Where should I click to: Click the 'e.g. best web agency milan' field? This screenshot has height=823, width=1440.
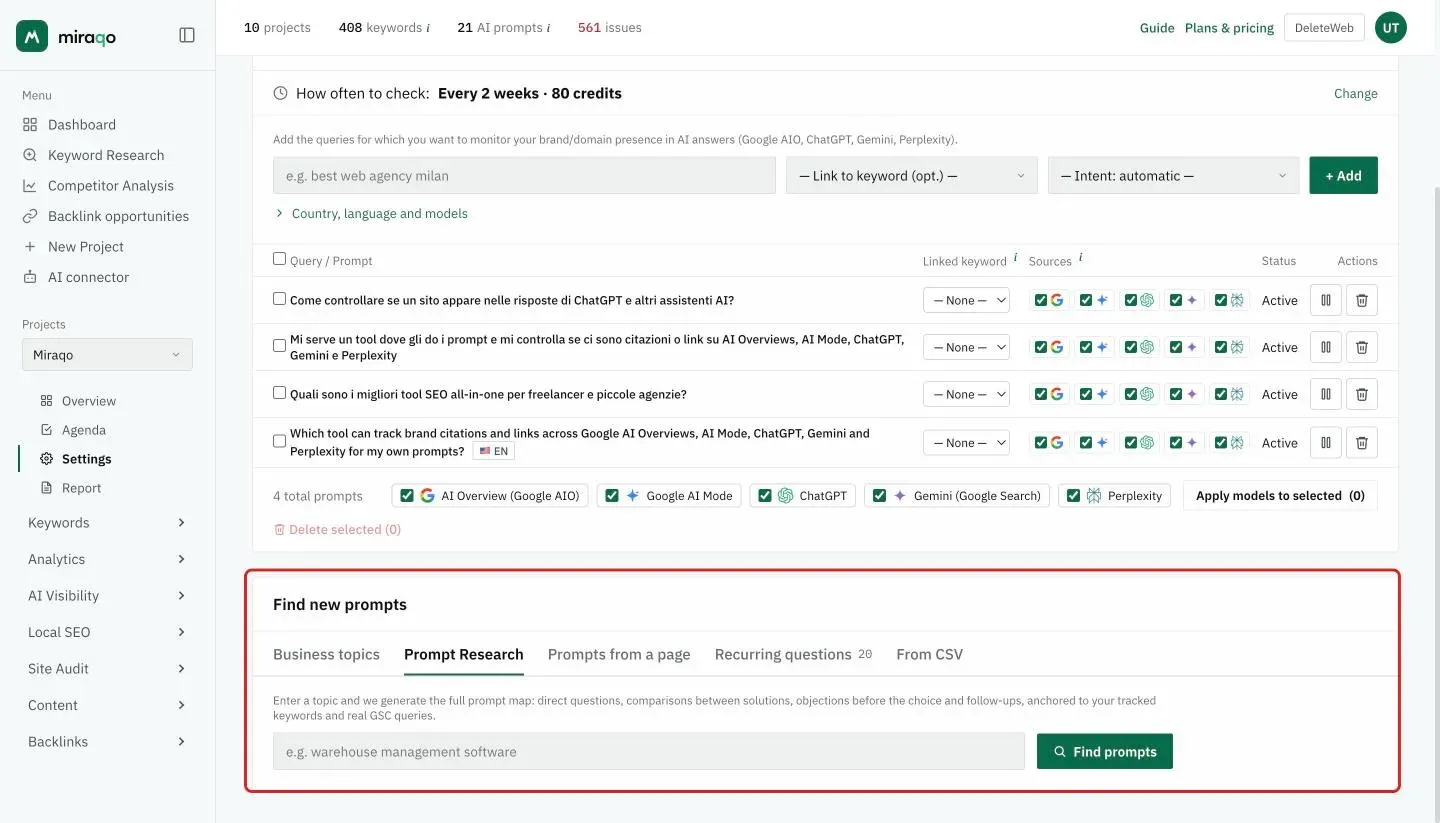524,175
